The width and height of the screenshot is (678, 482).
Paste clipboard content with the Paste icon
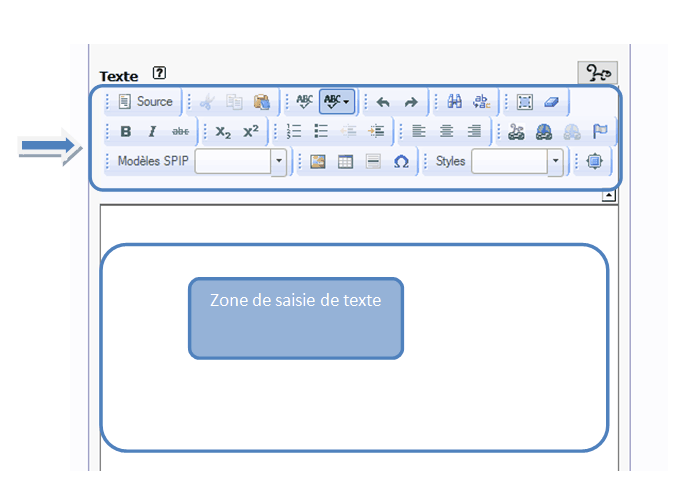(x=261, y=102)
